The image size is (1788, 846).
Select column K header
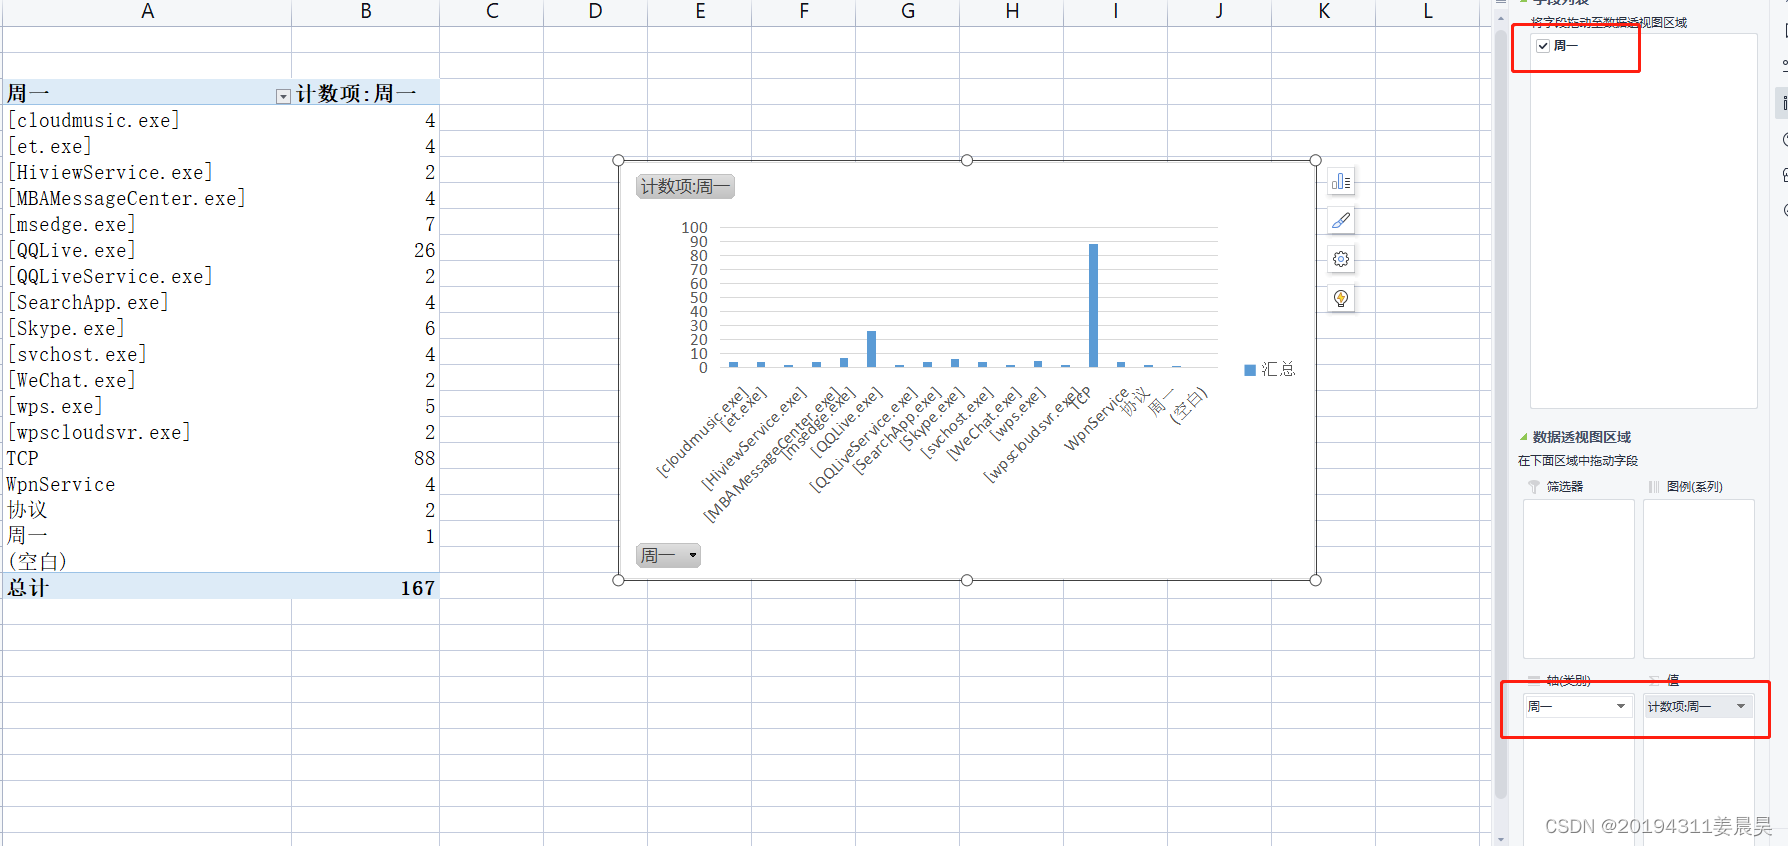[1323, 11]
